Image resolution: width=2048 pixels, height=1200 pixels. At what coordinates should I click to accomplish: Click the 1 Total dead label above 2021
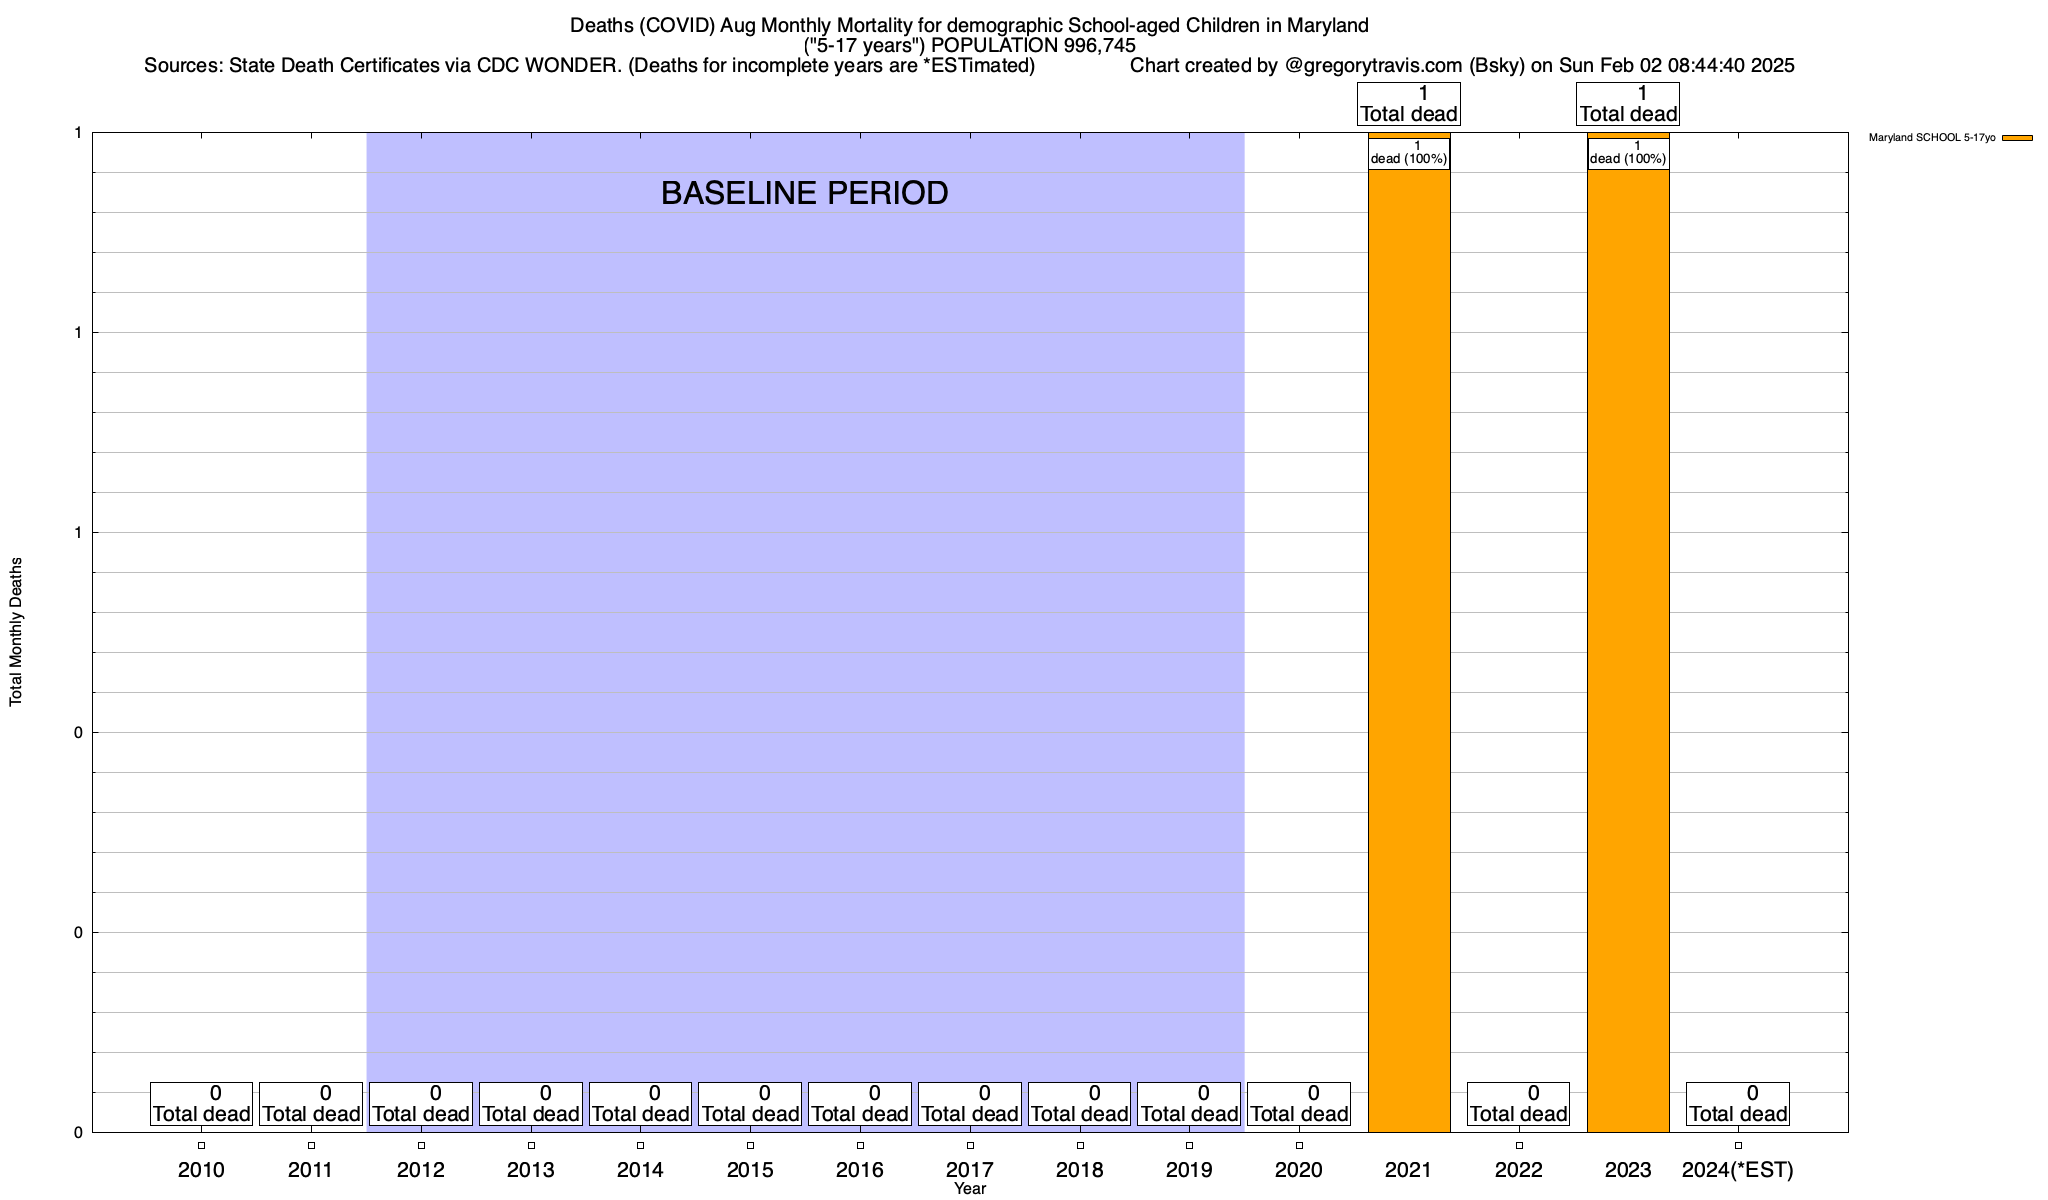(x=1408, y=104)
